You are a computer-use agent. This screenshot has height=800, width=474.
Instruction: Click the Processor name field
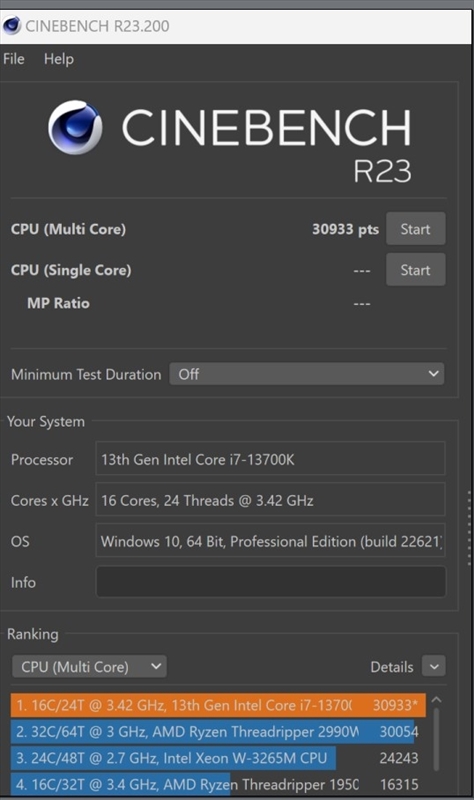[270, 459]
